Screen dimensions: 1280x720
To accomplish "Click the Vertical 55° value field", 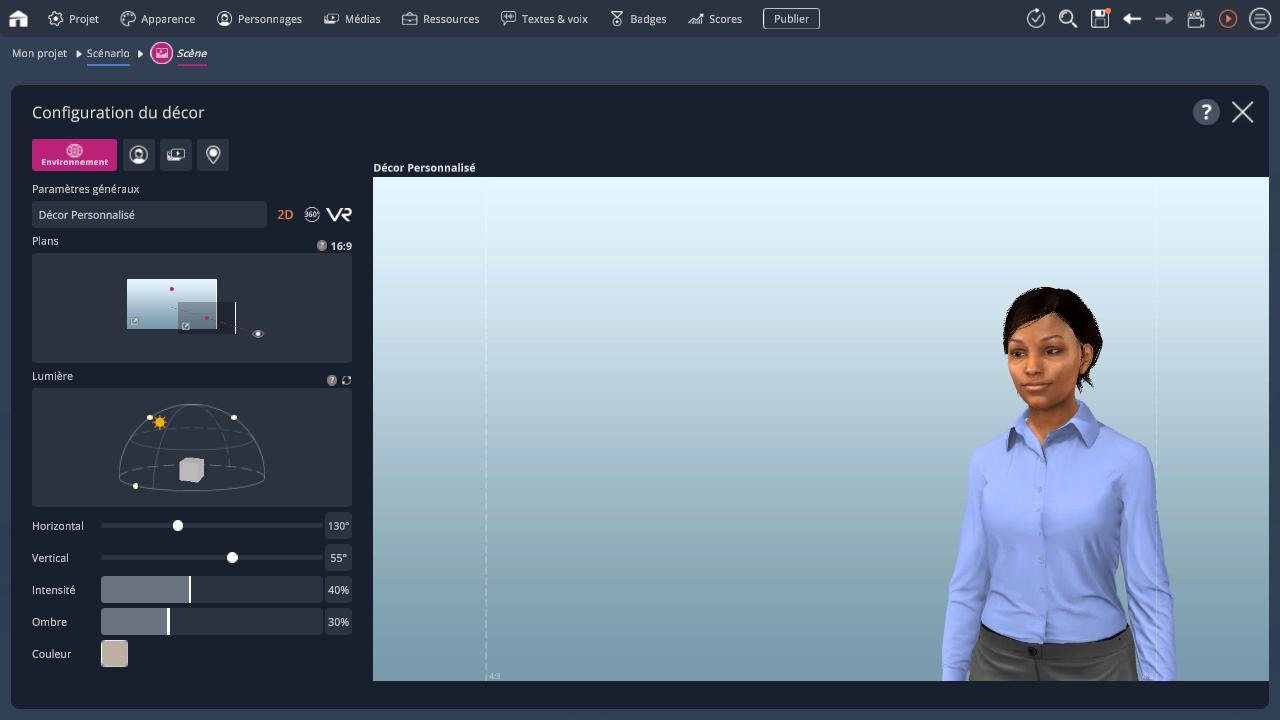I will click(x=339, y=557).
